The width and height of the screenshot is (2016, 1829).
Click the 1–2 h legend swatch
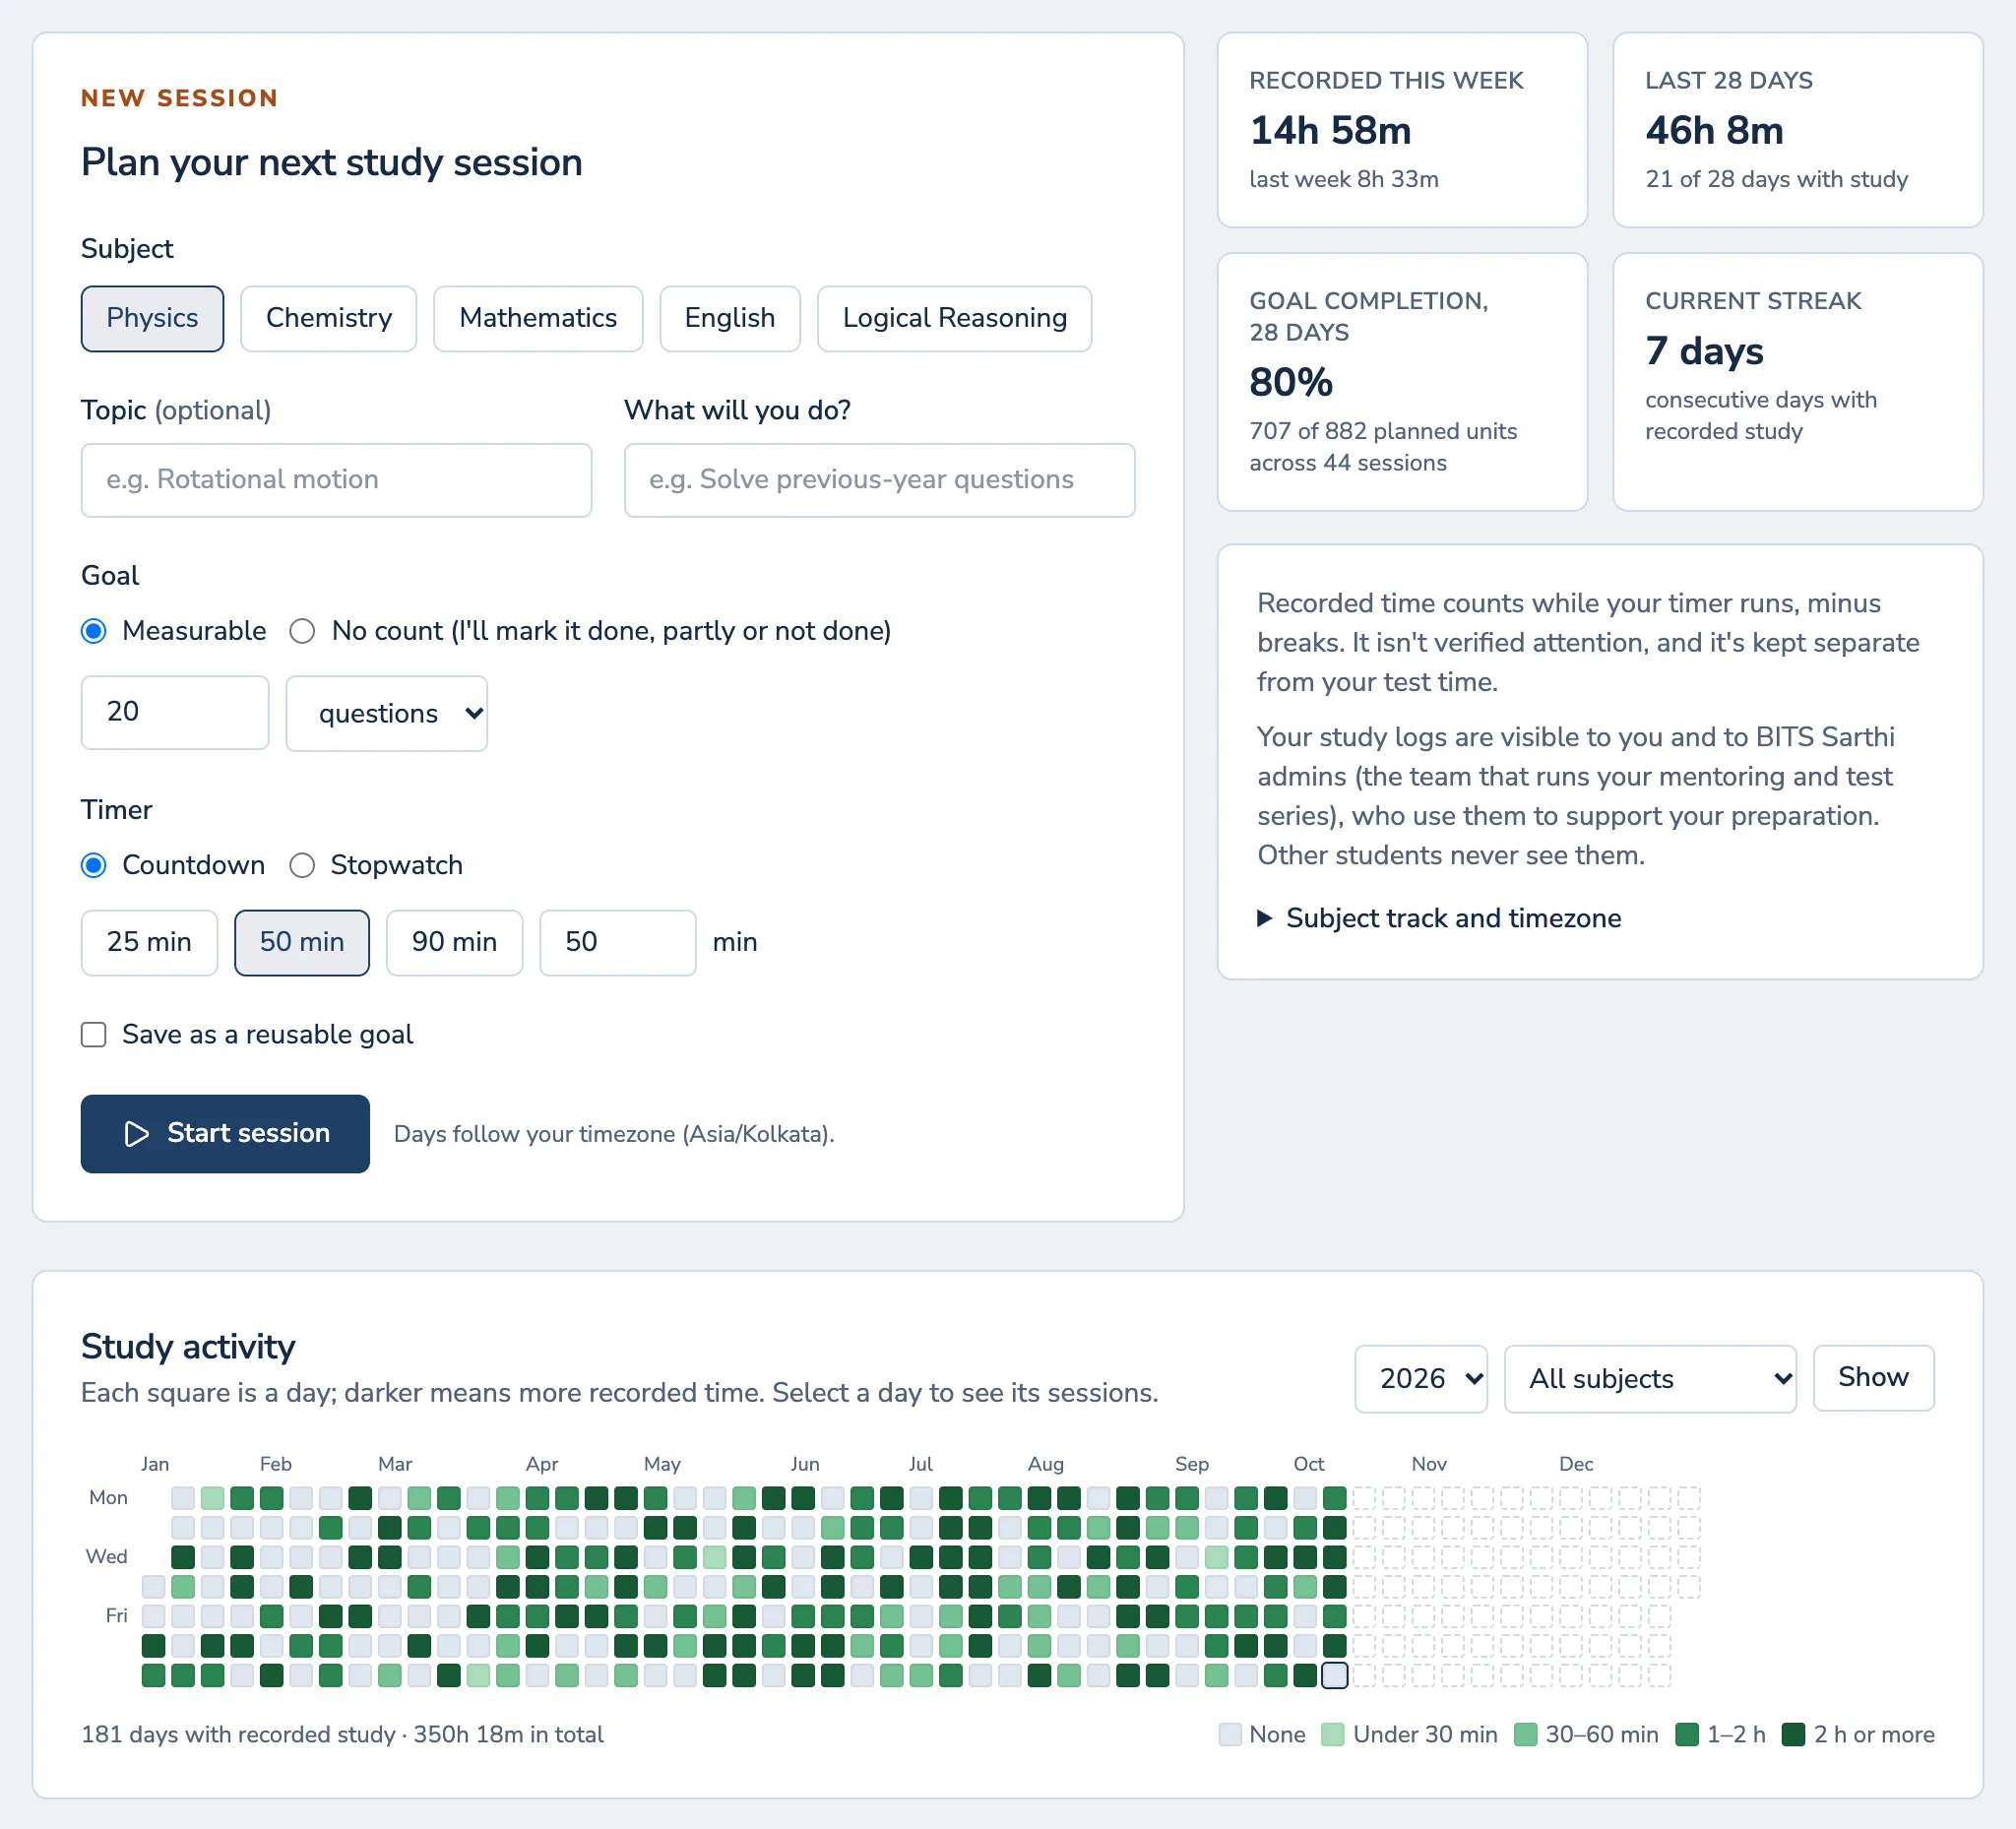pos(1687,1734)
